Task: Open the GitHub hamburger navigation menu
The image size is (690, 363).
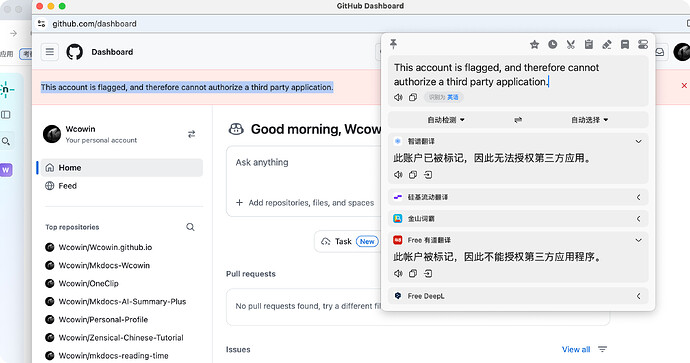Action: coord(50,52)
